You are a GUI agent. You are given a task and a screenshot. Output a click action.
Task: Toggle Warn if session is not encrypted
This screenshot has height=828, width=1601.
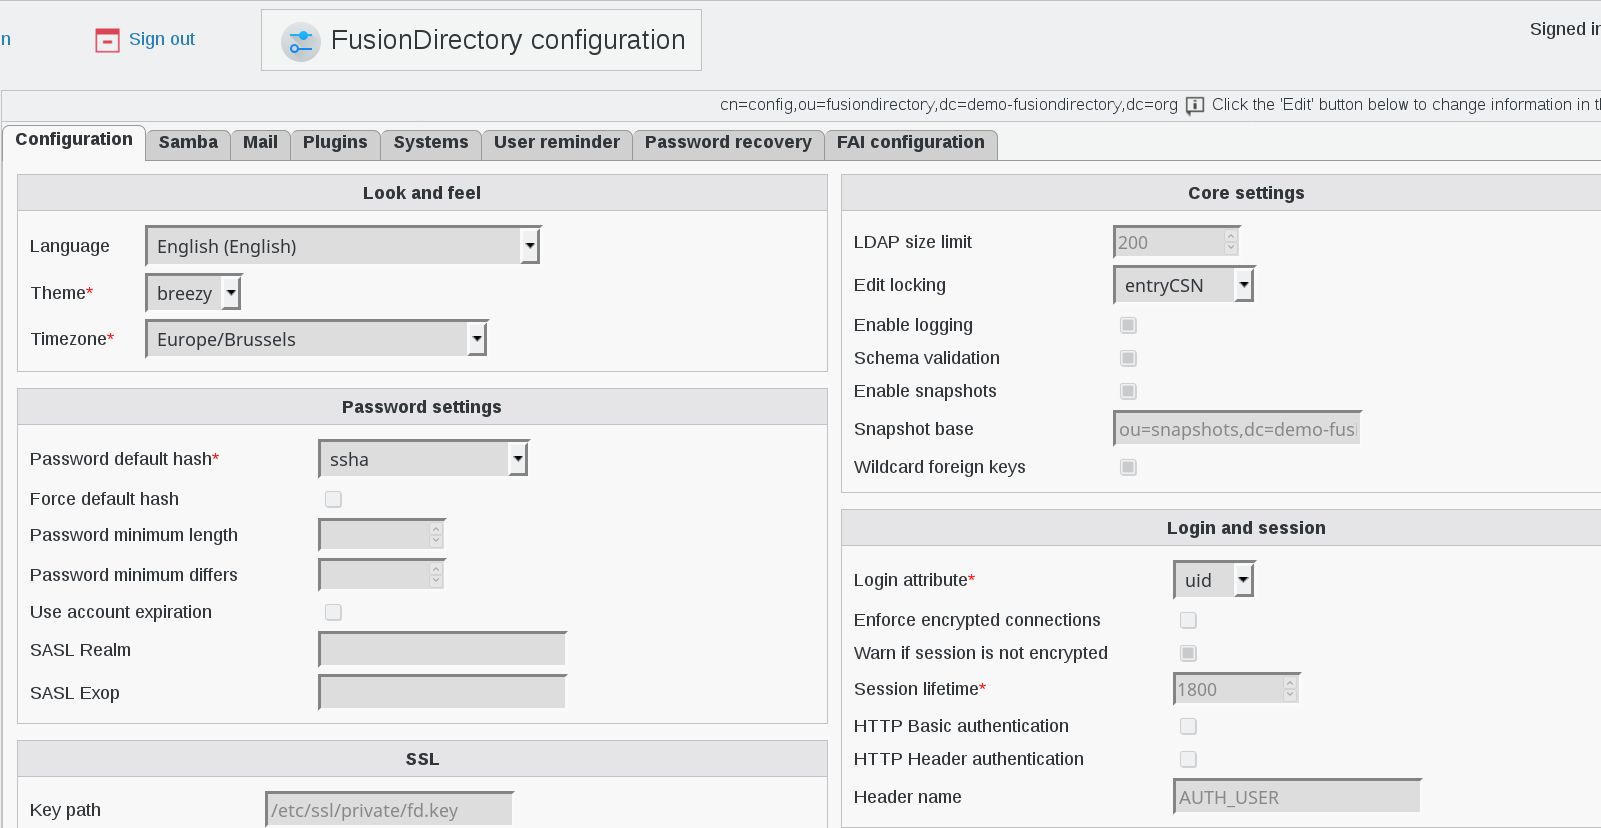[1188, 653]
